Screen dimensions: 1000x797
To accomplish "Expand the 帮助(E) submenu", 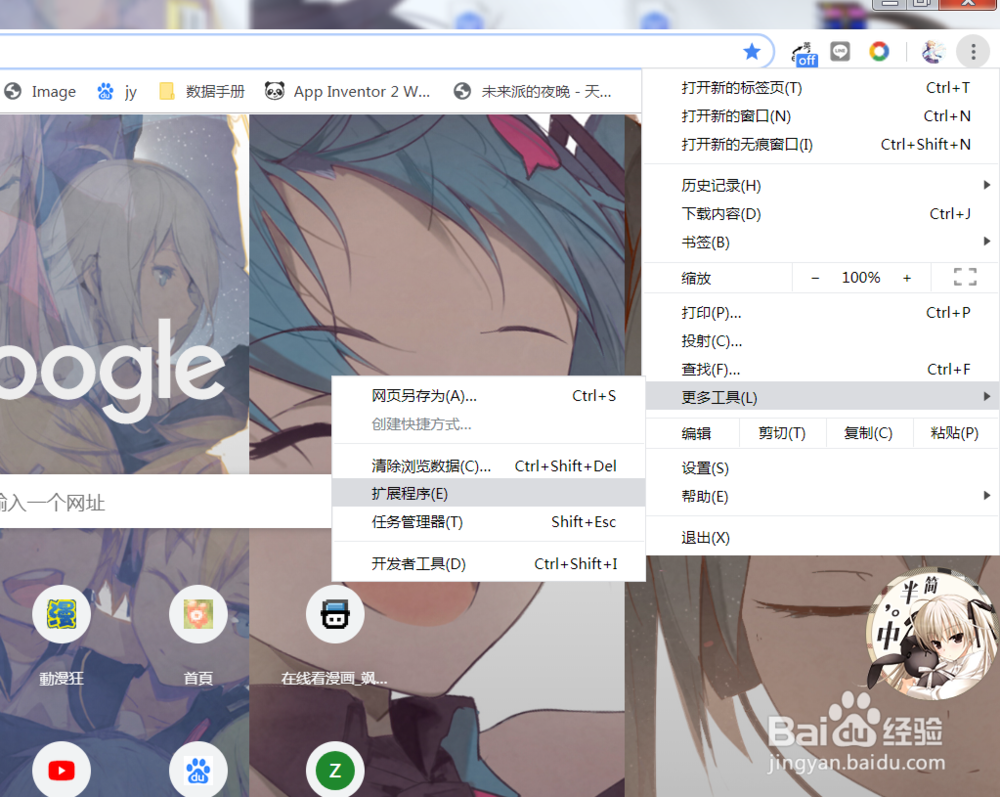I will click(821, 496).
